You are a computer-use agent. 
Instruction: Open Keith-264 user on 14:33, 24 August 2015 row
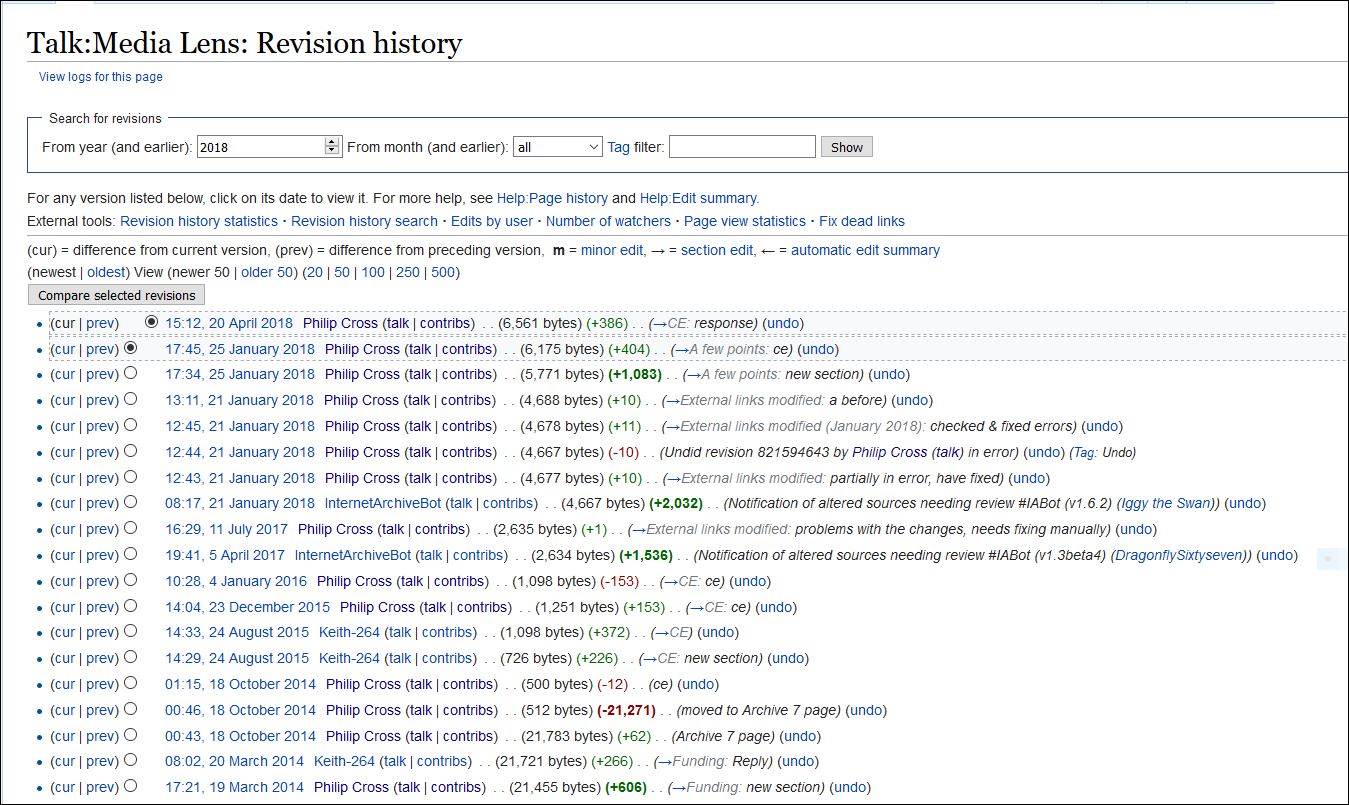[x=349, y=632]
